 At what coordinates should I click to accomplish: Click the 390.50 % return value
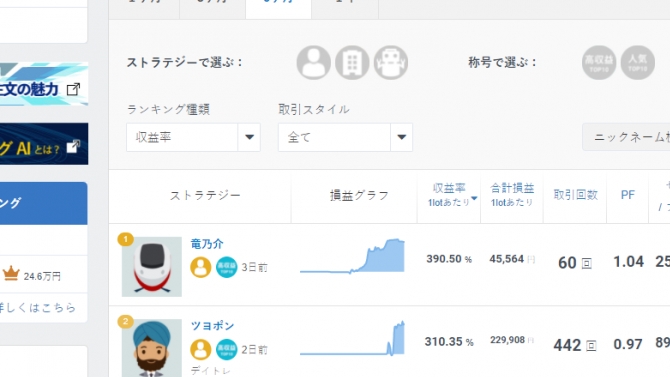(x=449, y=259)
